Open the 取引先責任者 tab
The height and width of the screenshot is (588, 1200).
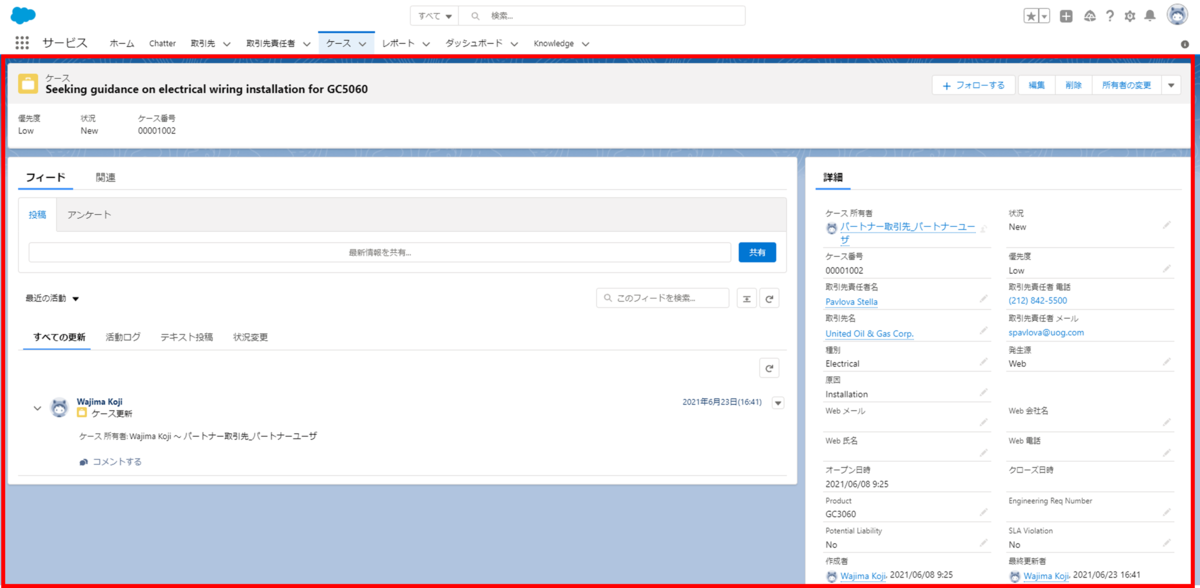tap(270, 44)
